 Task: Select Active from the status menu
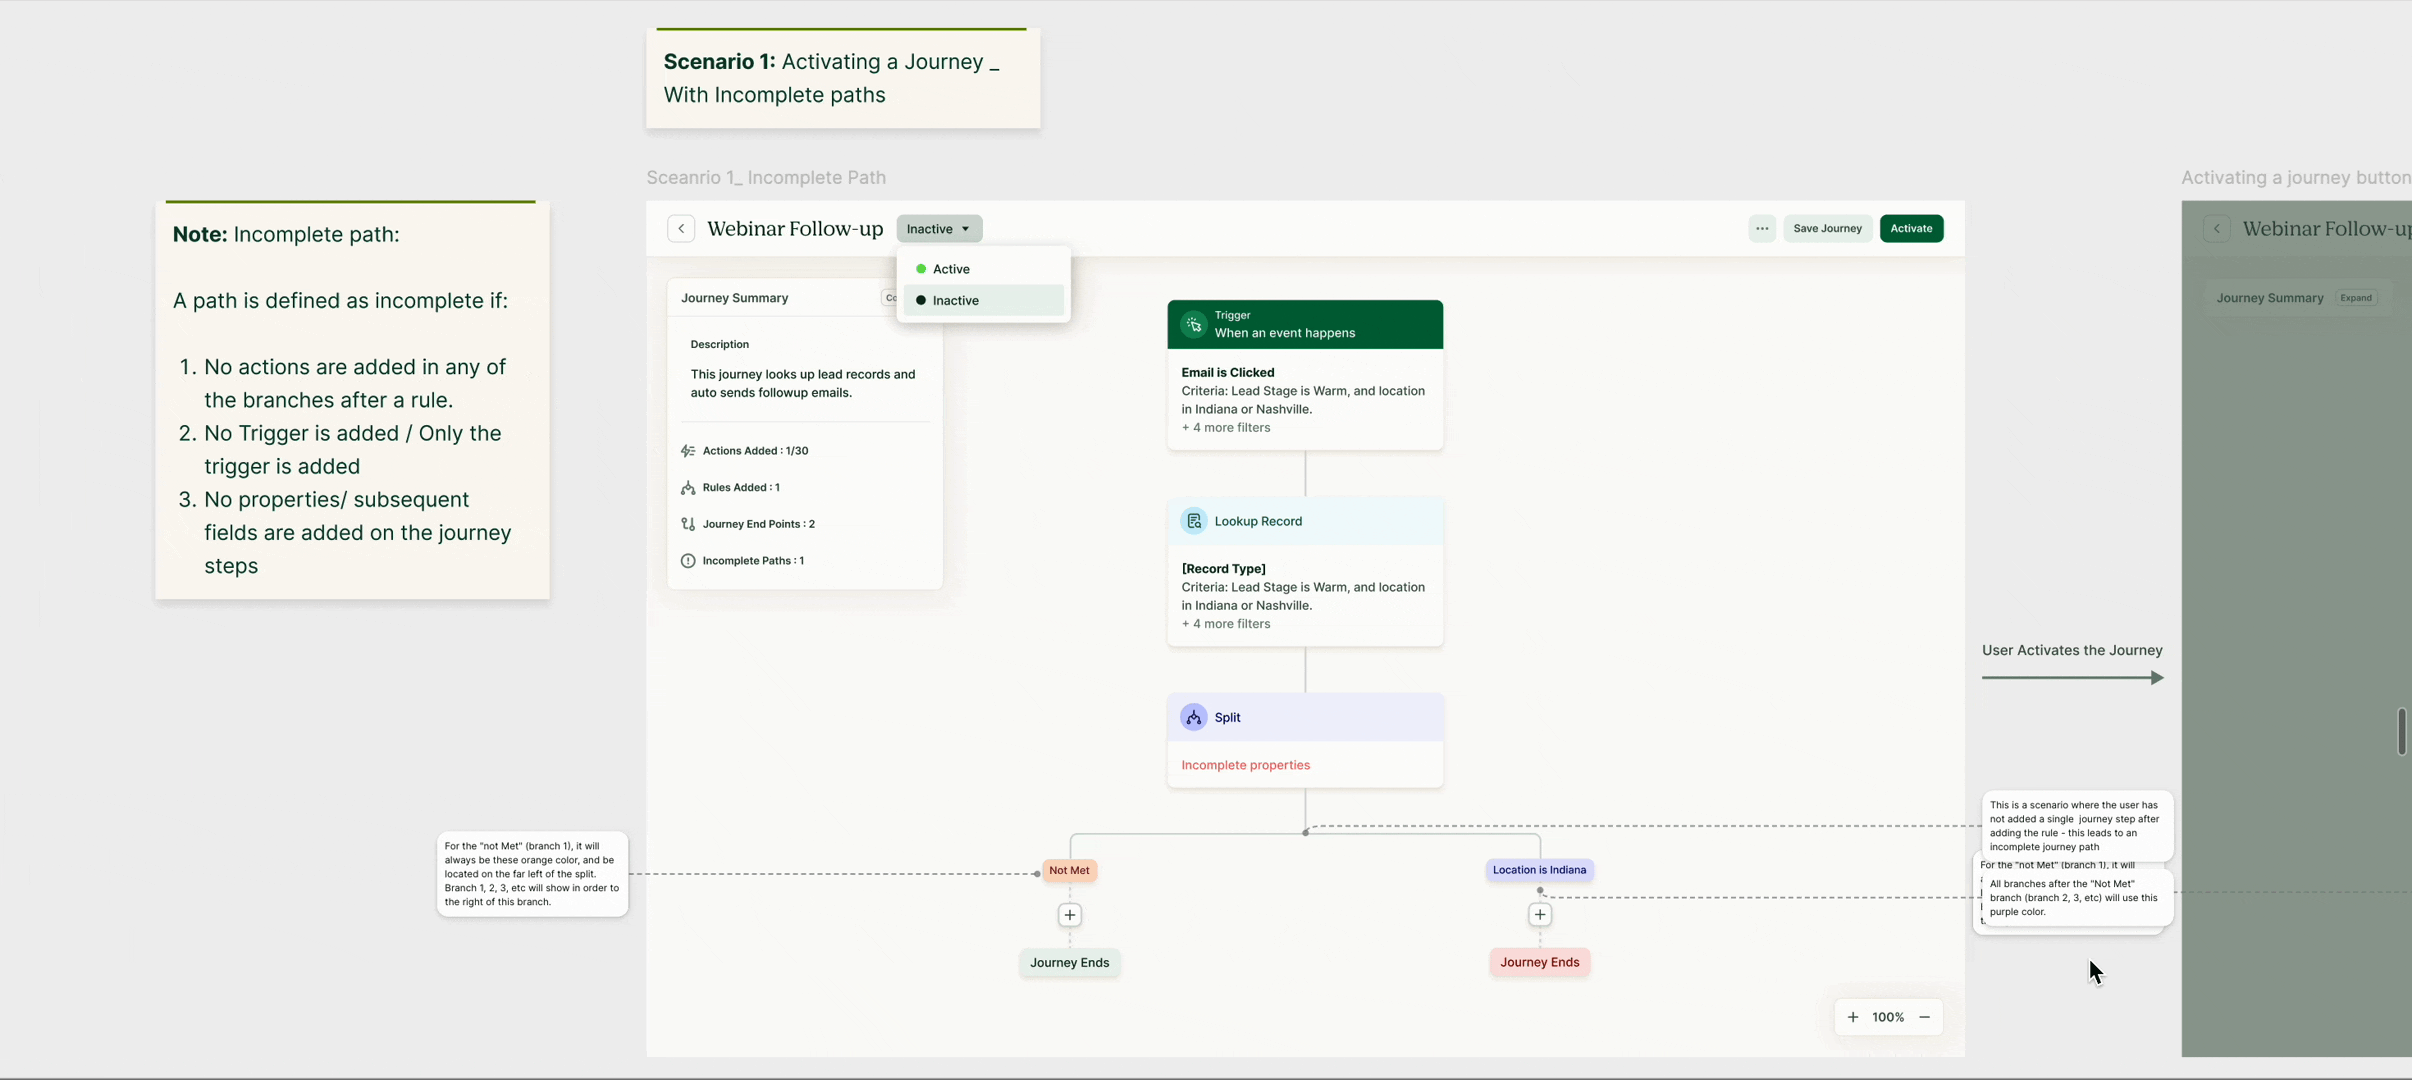[x=983, y=269]
